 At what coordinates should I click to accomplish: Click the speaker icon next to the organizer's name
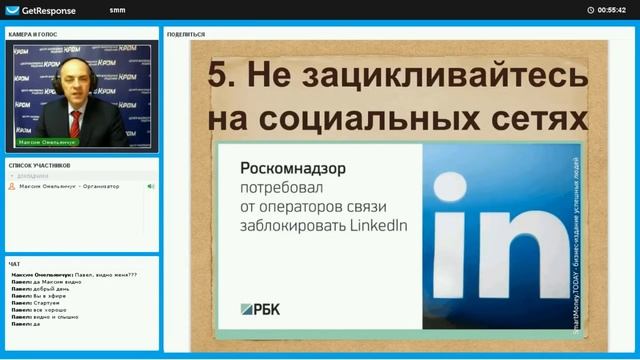coord(151,187)
